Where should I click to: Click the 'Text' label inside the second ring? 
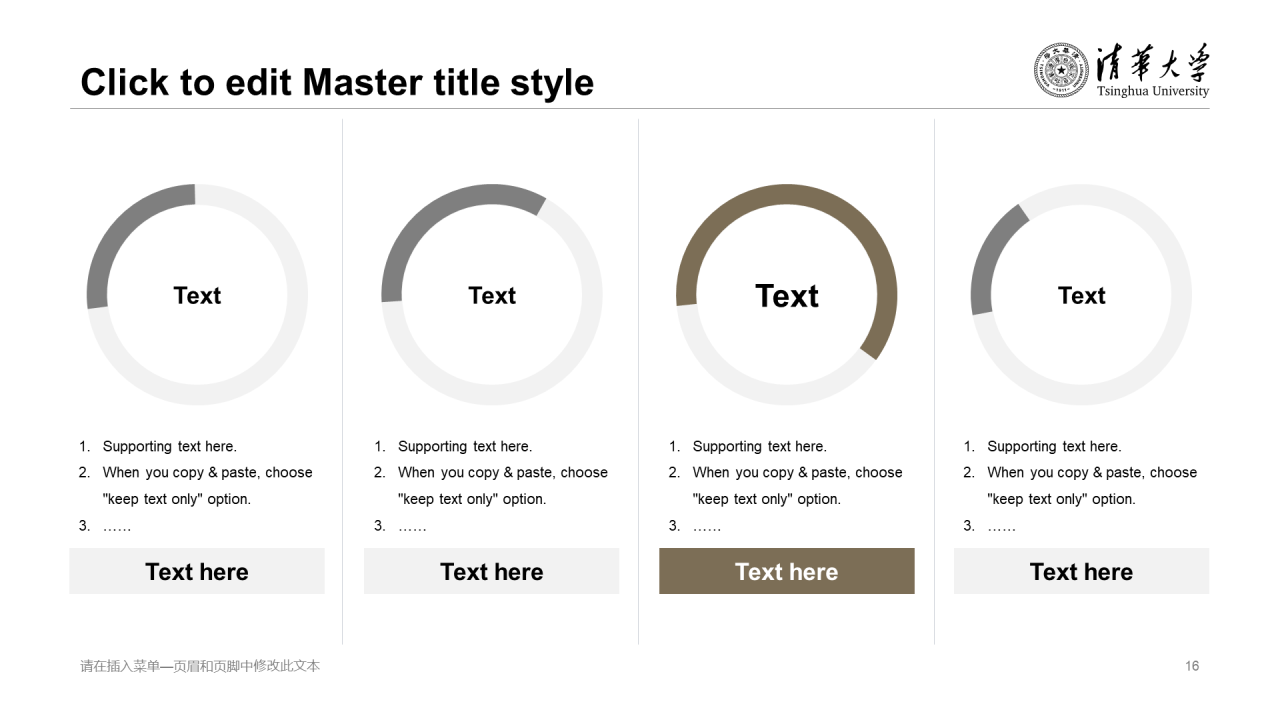click(x=492, y=296)
